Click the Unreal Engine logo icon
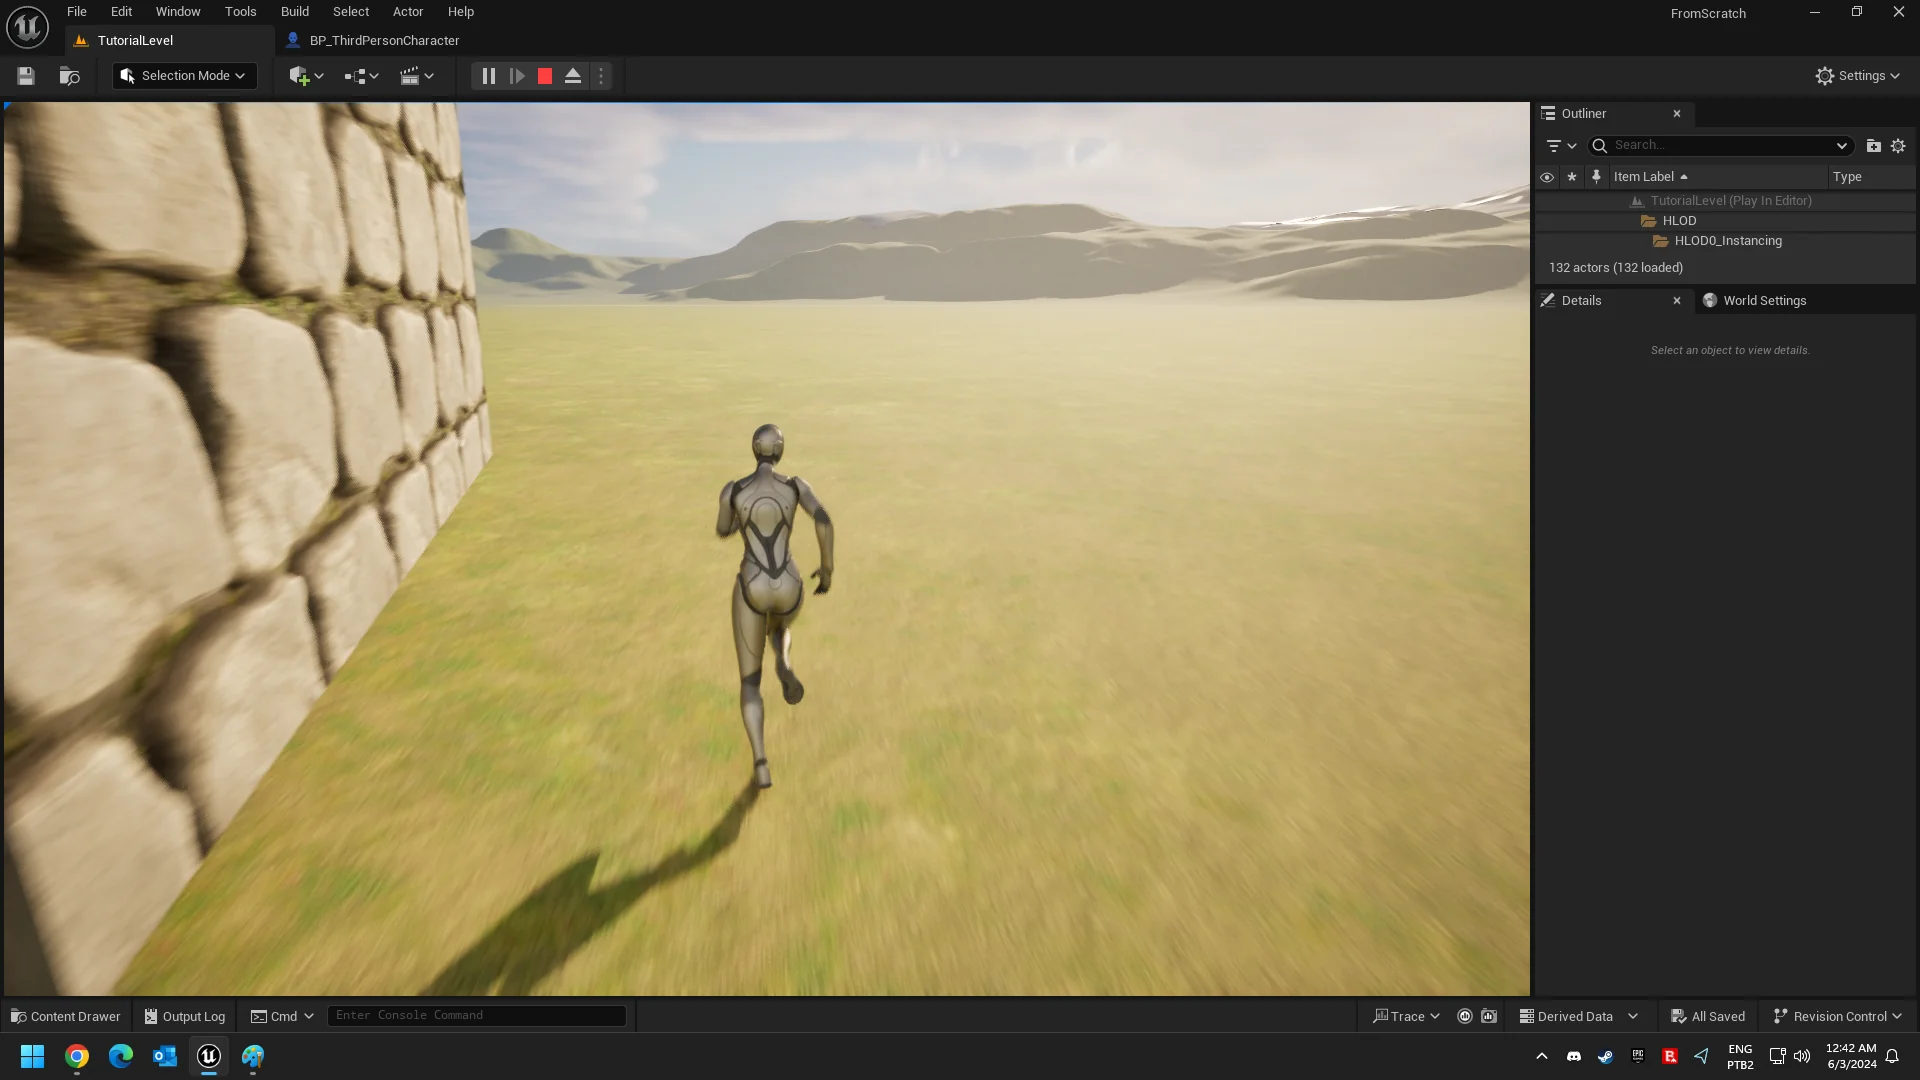Image resolution: width=1920 pixels, height=1080 pixels. [x=27, y=27]
